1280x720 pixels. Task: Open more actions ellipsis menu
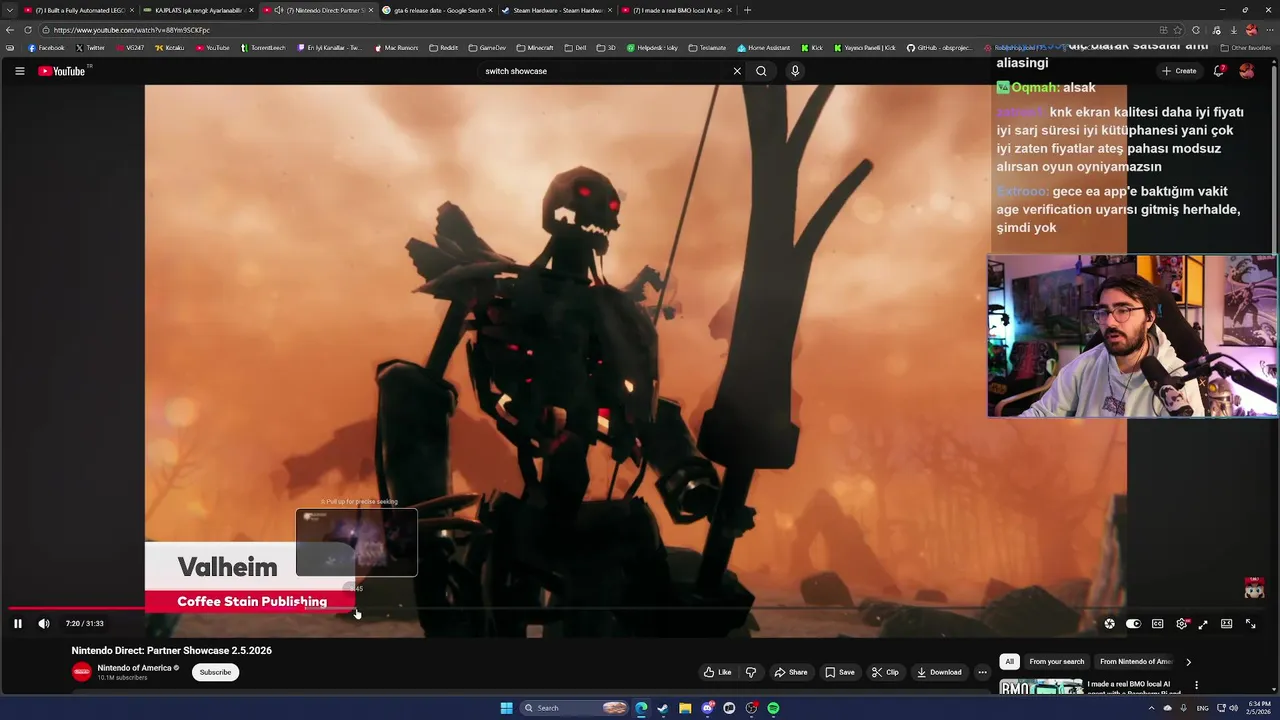coord(982,672)
